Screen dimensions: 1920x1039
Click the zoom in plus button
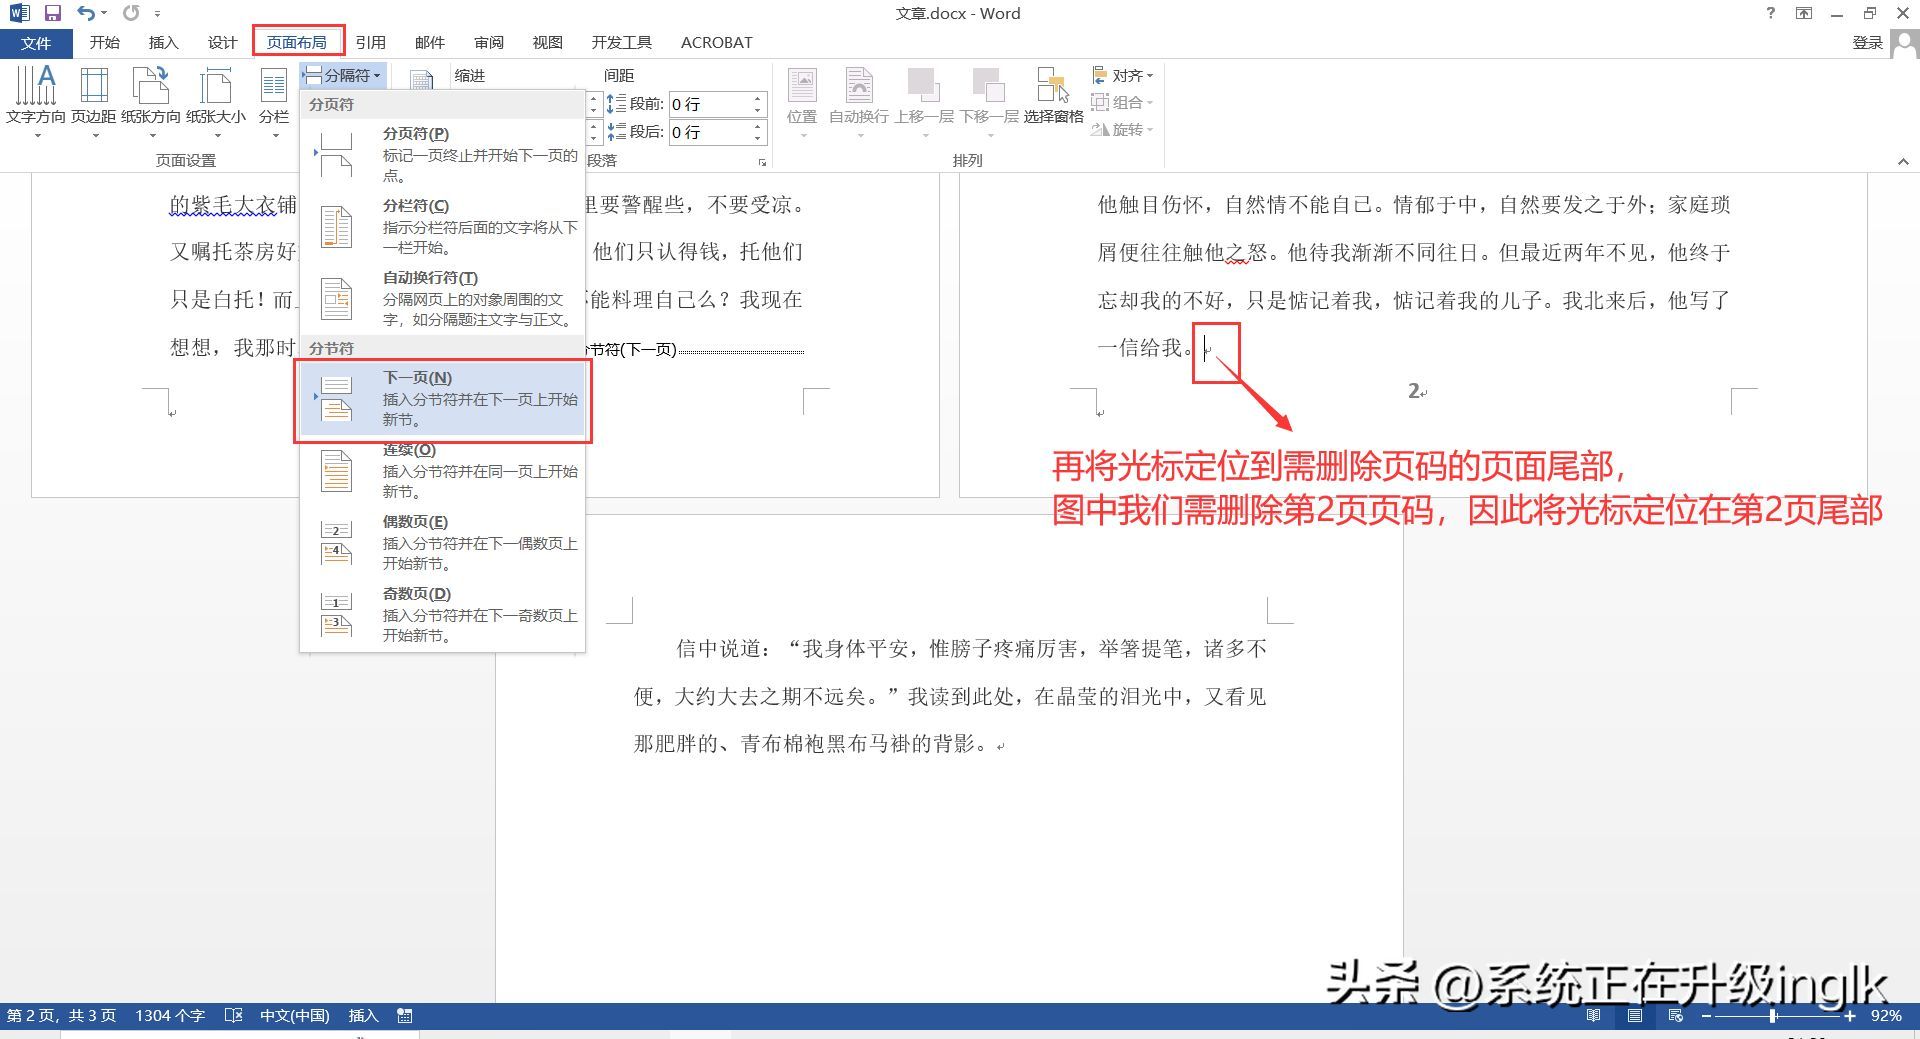(1850, 1015)
